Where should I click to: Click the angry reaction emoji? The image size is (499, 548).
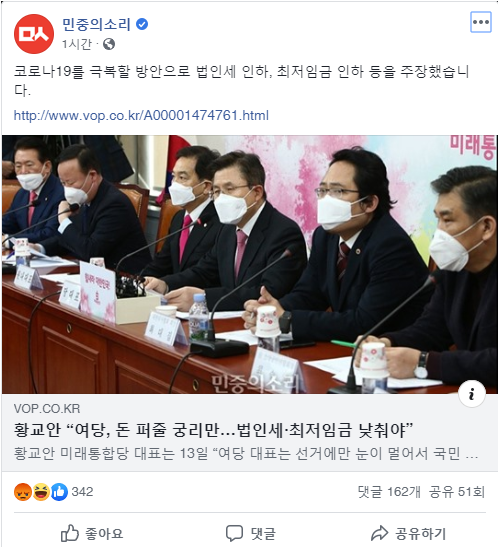tap(23, 492)
